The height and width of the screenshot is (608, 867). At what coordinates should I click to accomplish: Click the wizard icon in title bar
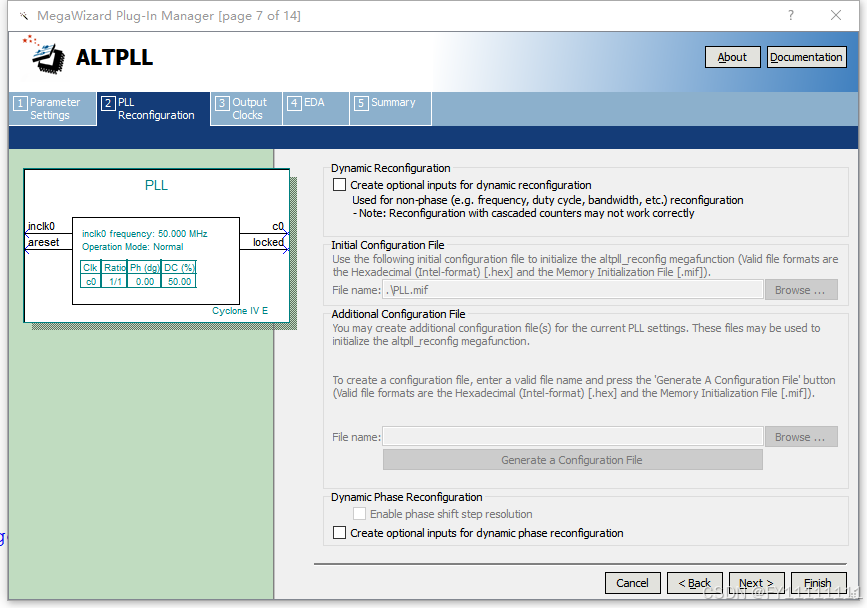[x=23, y=15]
